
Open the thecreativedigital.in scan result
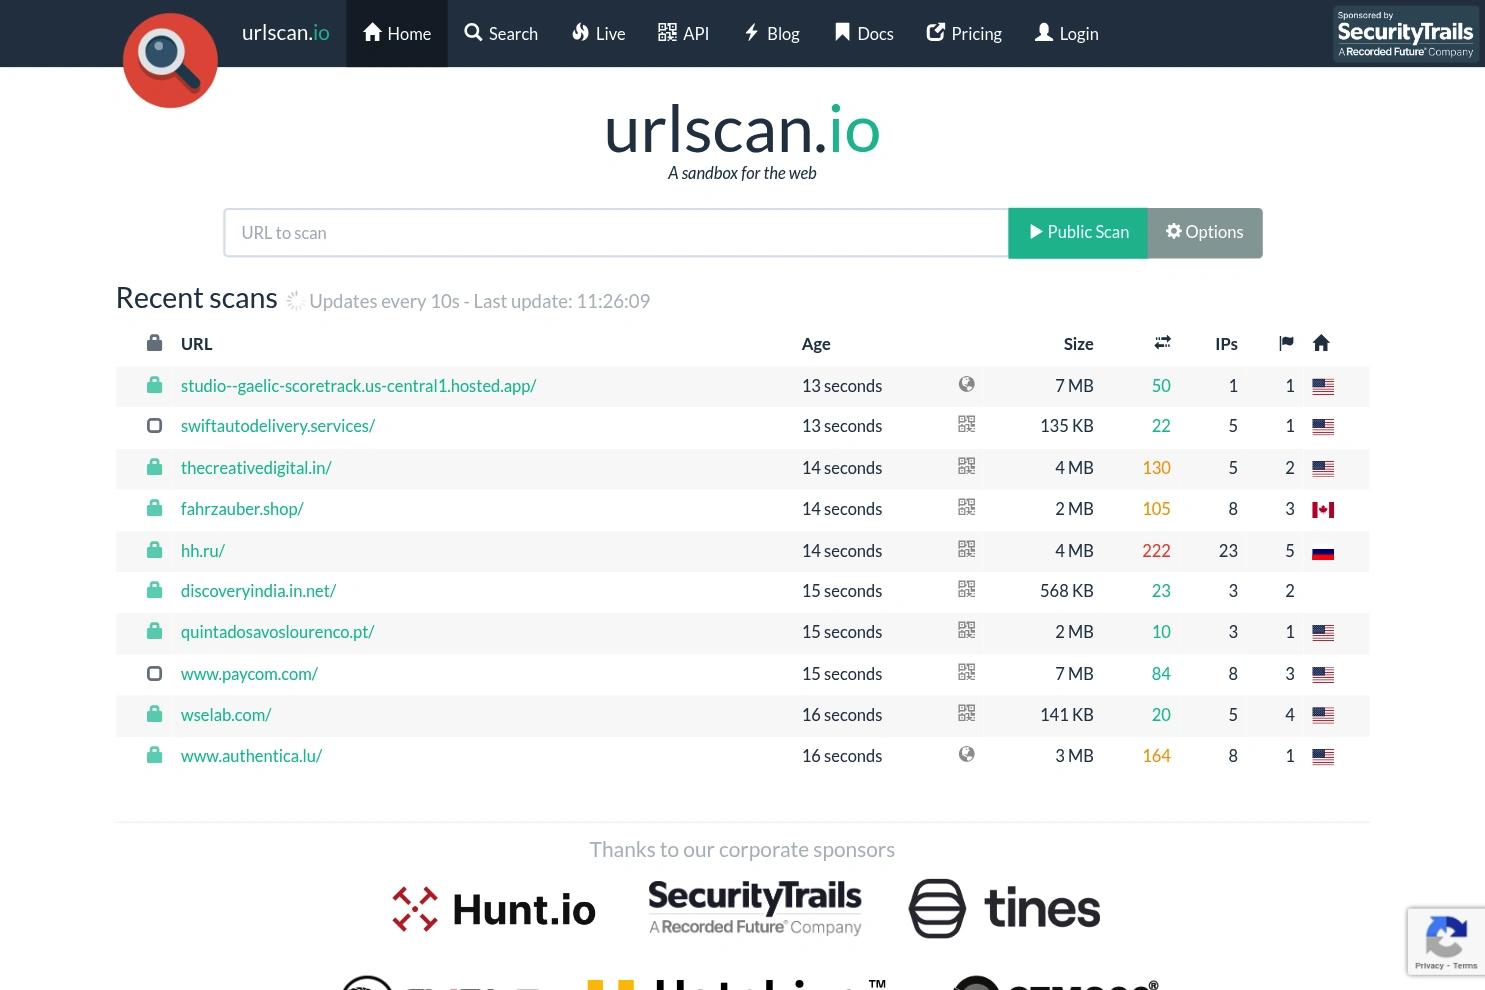(x=256, y=468)
